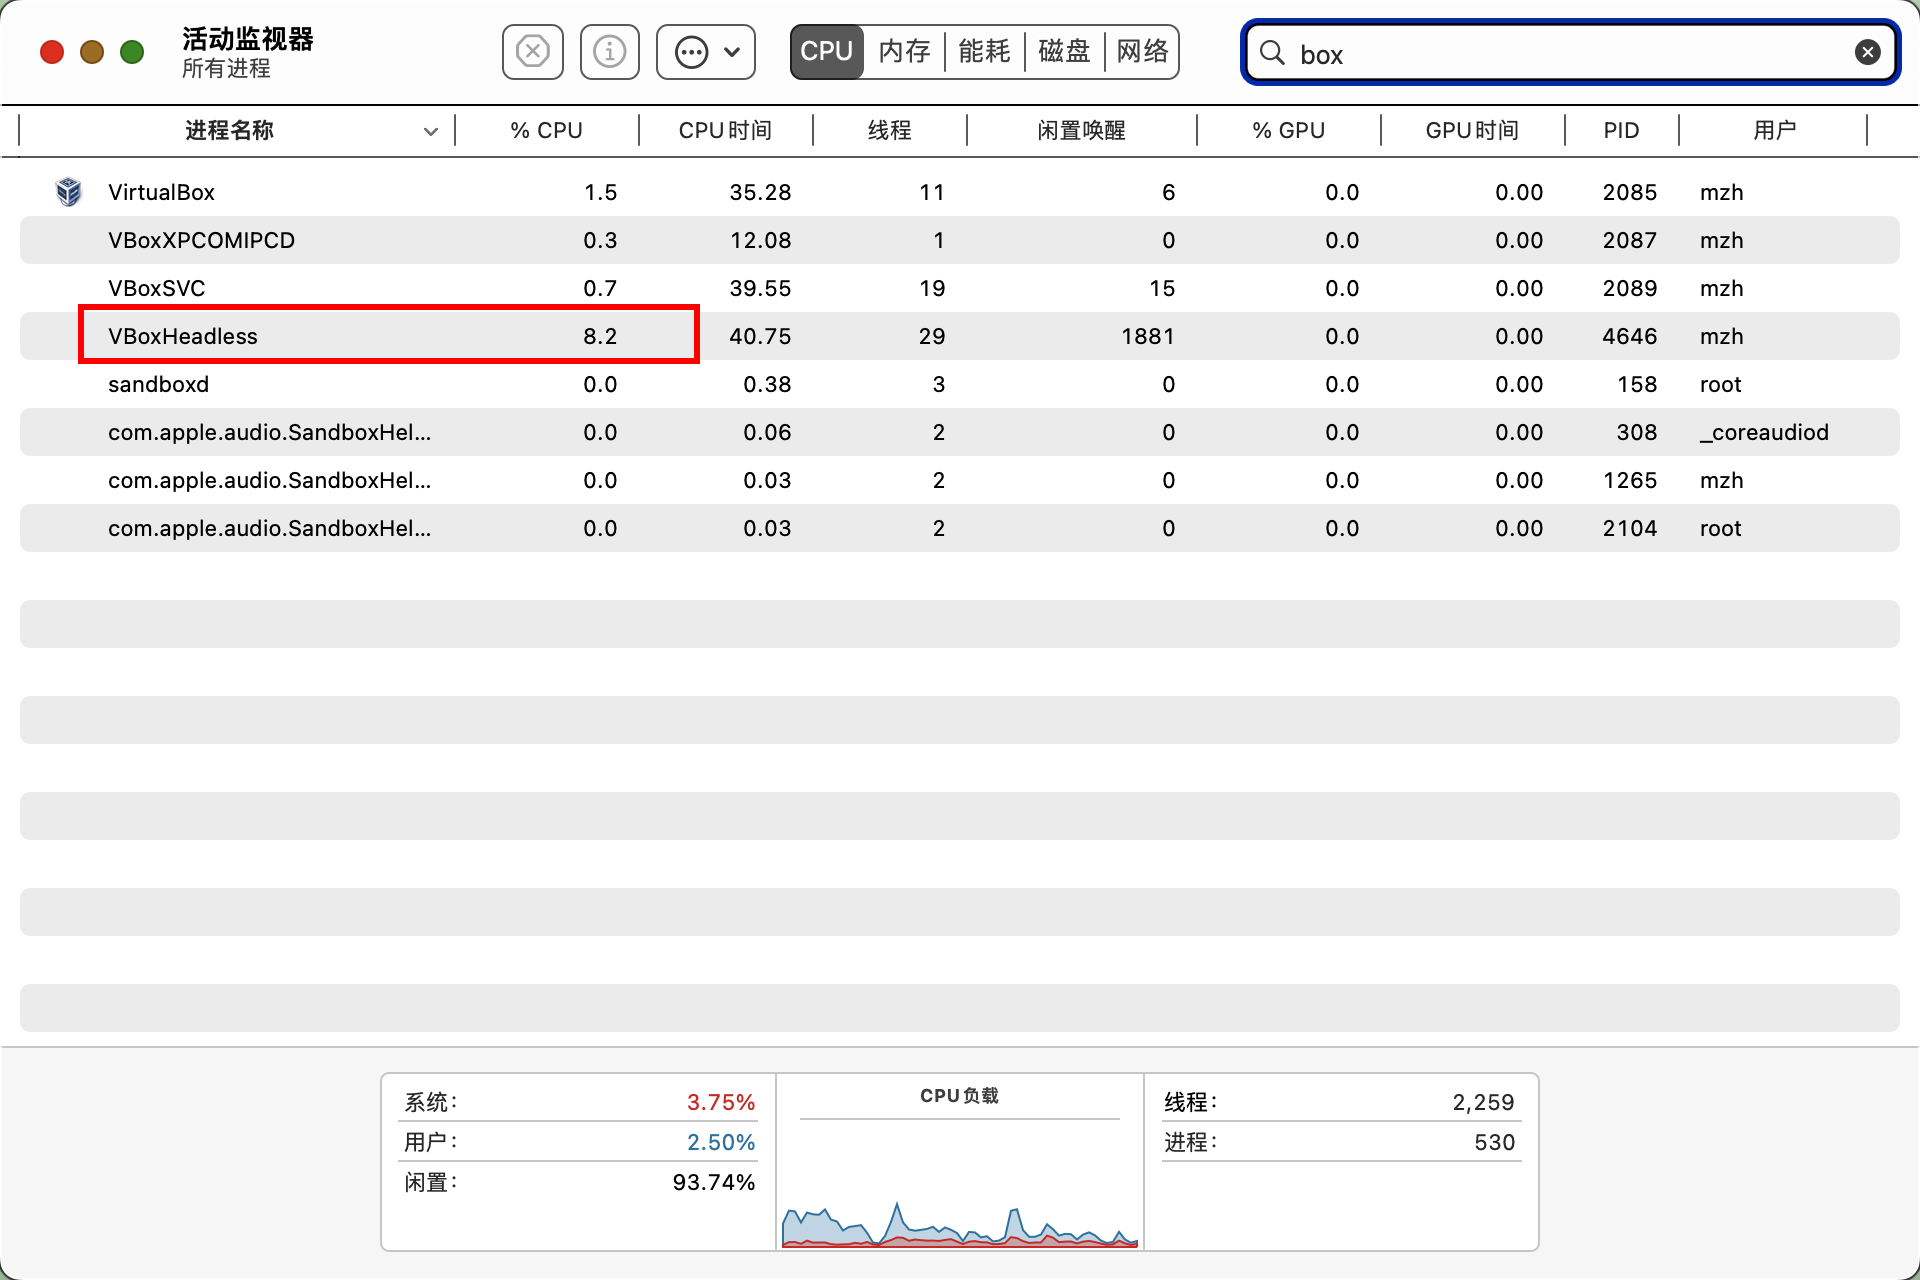Focus the search field containing box
Screen dimensions: 1920x1280
1570,53
